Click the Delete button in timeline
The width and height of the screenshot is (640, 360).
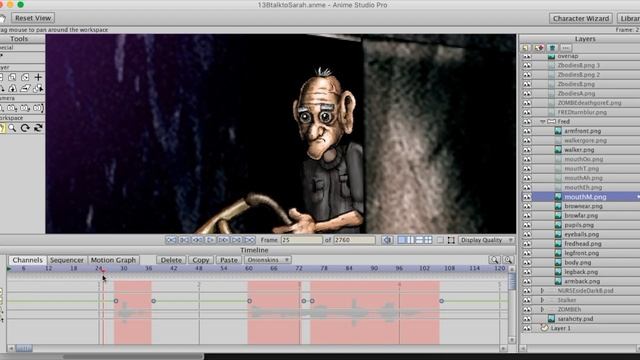coord(171,260)
